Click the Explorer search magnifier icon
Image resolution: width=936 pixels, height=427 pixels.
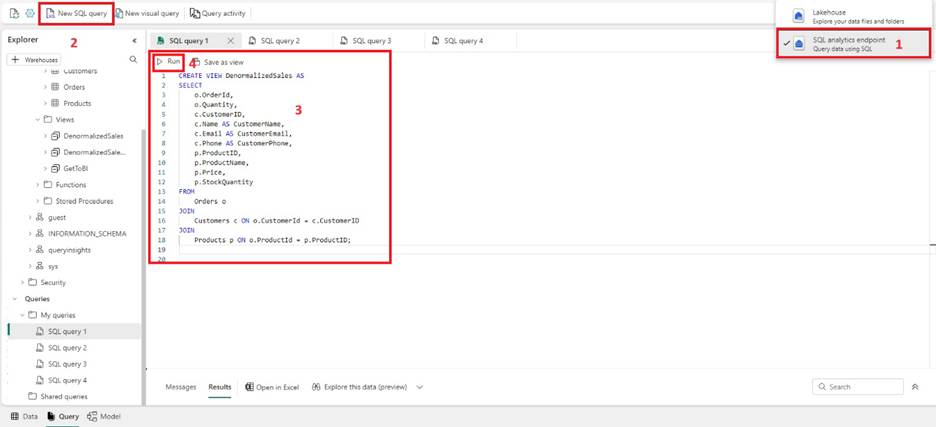(x=133, y=60)
